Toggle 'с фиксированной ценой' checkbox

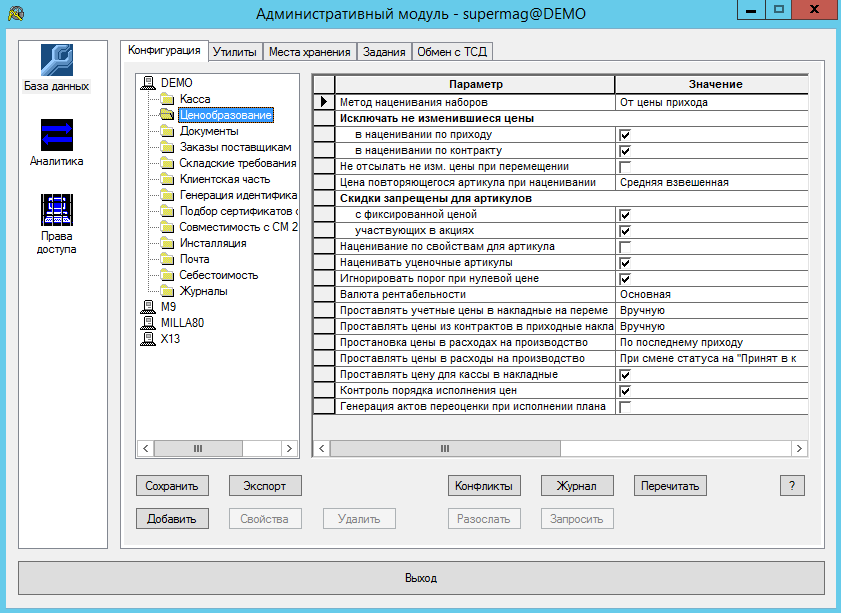point(624,215)
